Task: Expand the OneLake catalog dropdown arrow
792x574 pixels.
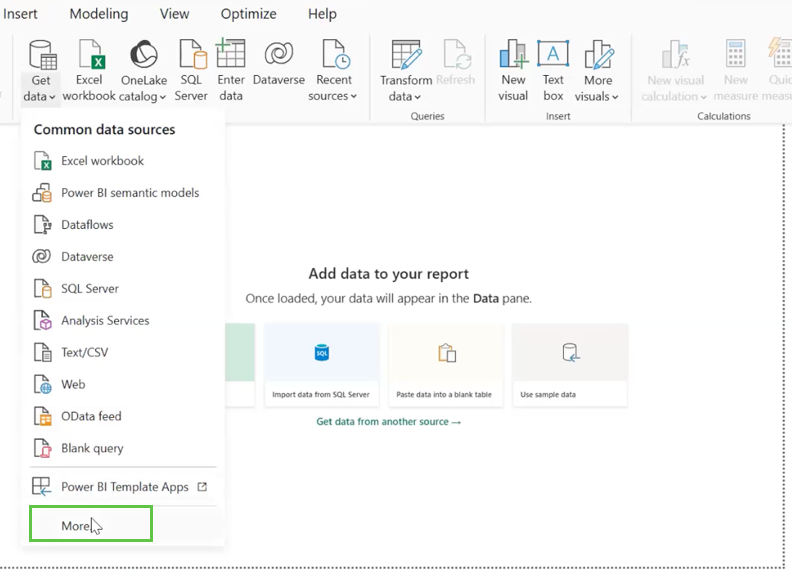Action: tap(163, 97)
